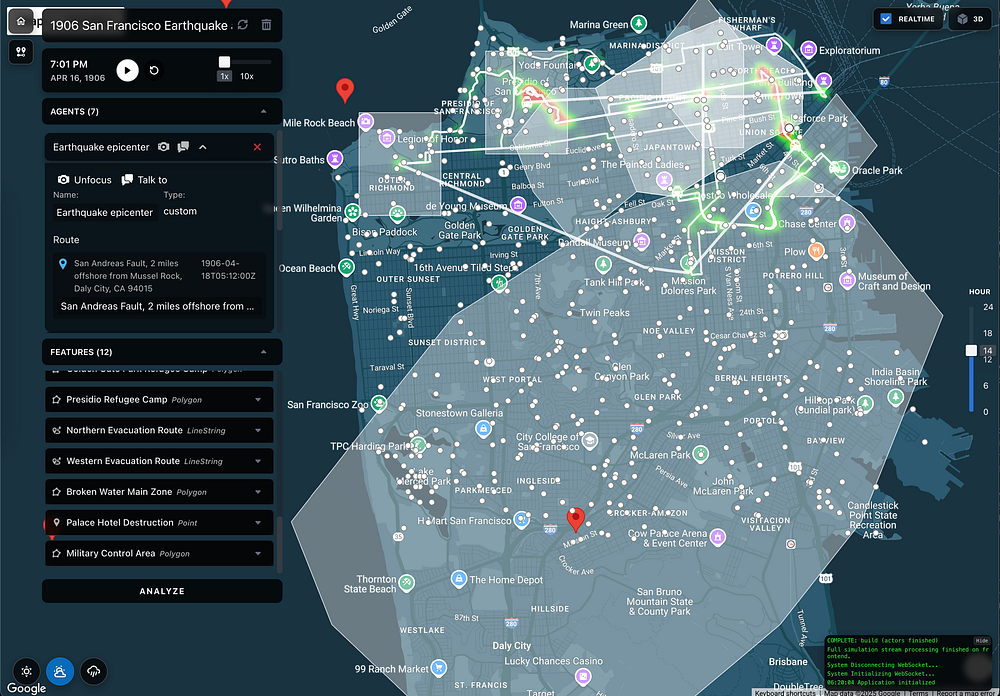Reset the simulation time with restart icon
The height and width of the screenshot is (696, 1000).
[x=154, y=70]
